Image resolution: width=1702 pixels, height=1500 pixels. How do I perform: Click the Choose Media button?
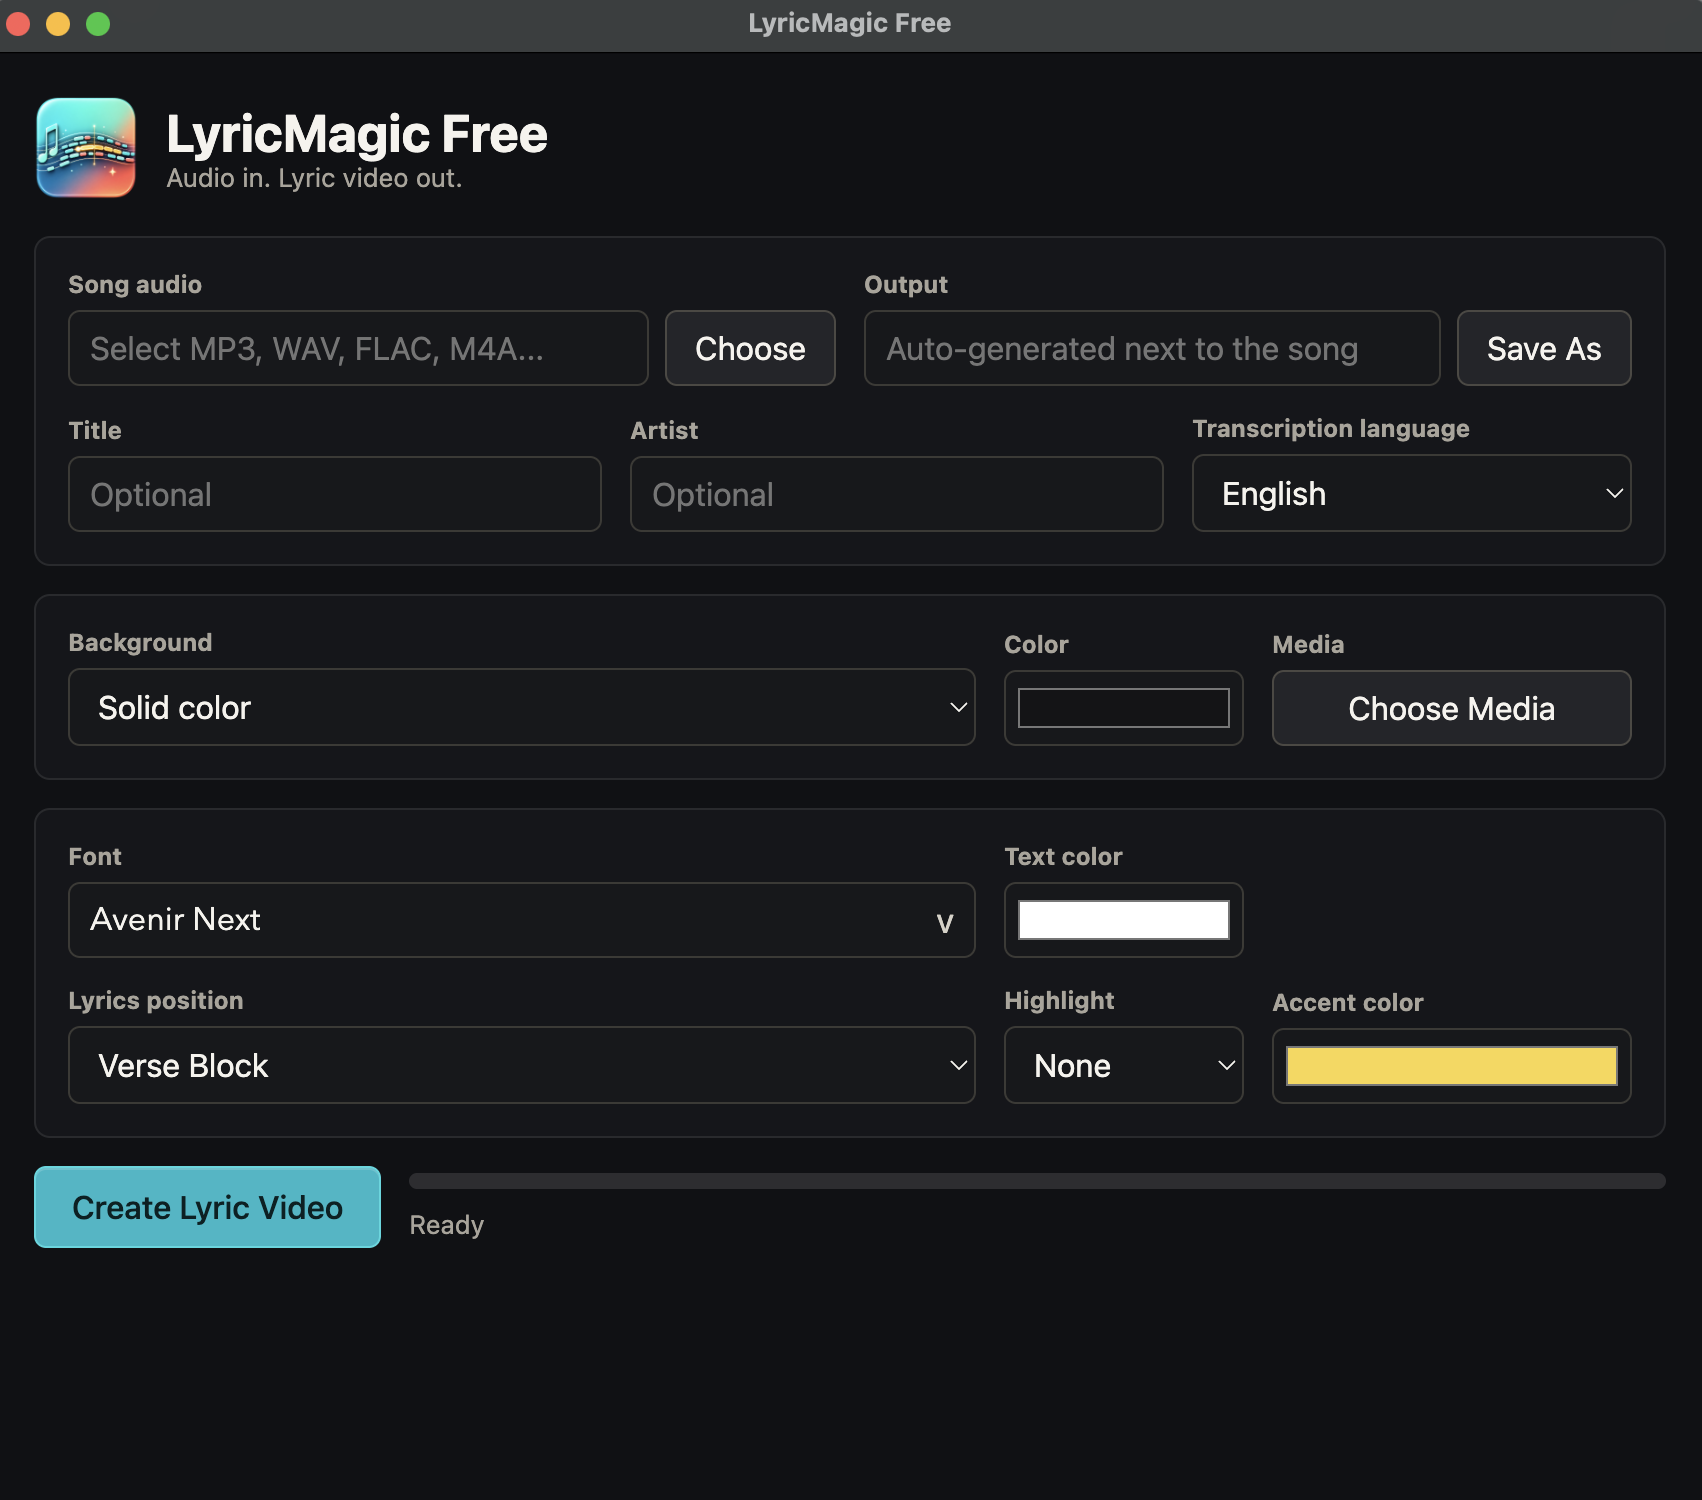tap(1452, 708)
